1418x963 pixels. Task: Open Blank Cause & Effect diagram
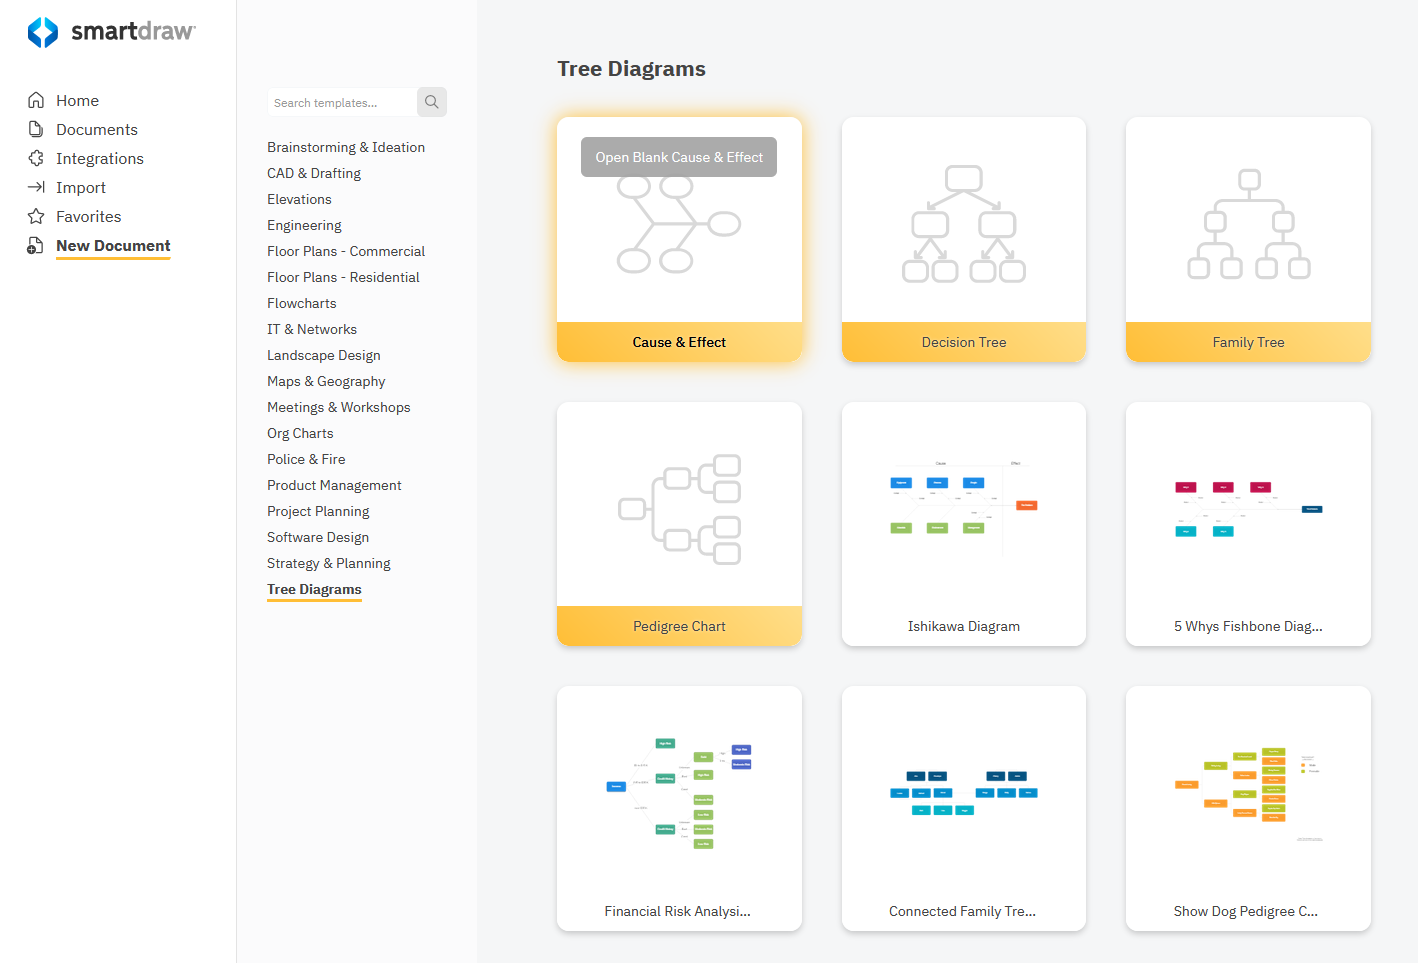[679, 157]
